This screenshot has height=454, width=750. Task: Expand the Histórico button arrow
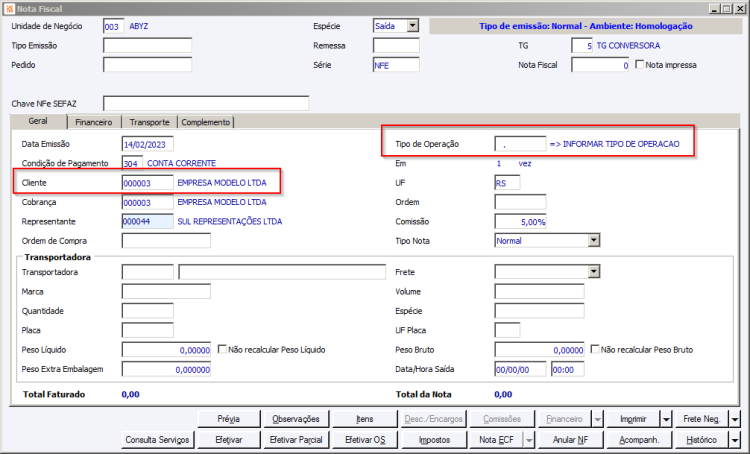pos(735,440)
